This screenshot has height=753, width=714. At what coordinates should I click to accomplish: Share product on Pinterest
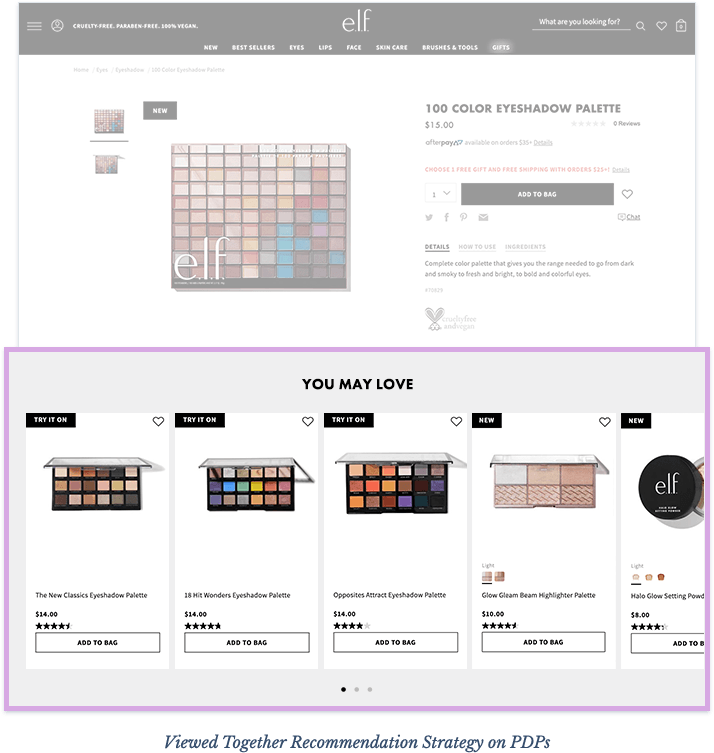[x=463, y=217]
